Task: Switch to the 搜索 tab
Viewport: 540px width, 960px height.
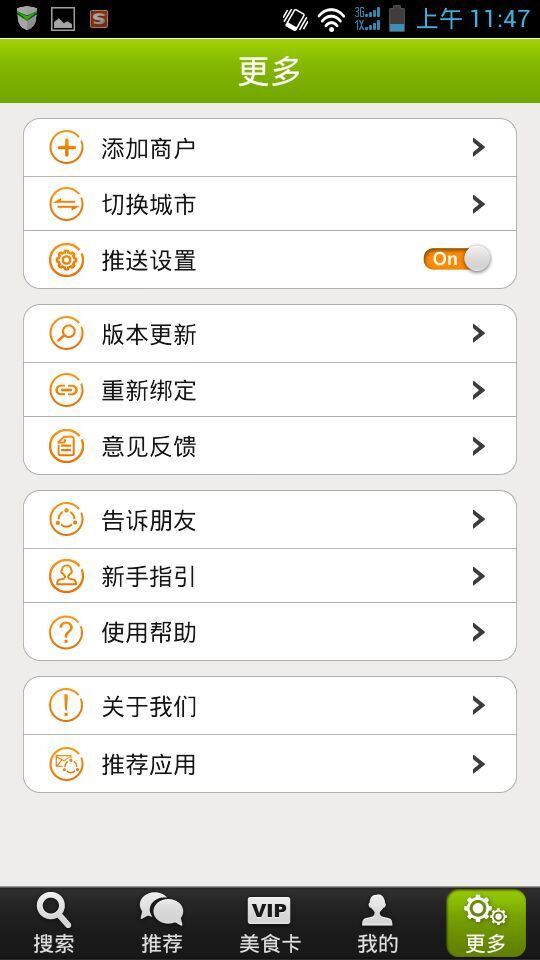Action: [x=54, y=923]
